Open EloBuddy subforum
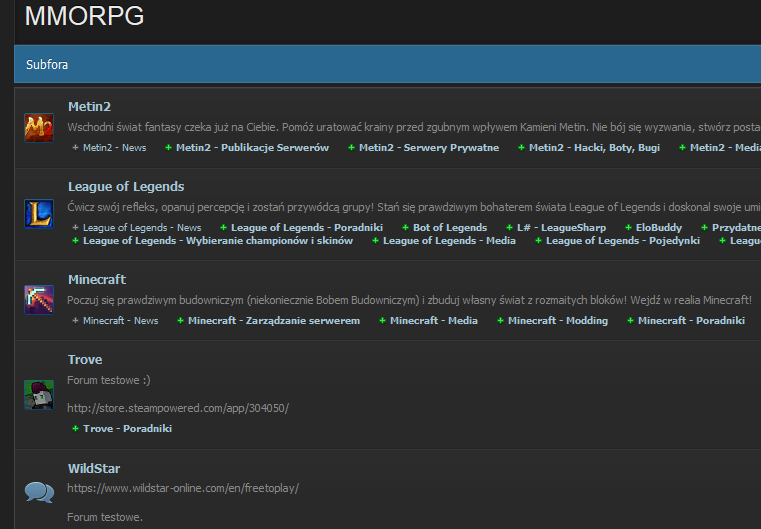761x529 pixels. click(x=659, y=228)
